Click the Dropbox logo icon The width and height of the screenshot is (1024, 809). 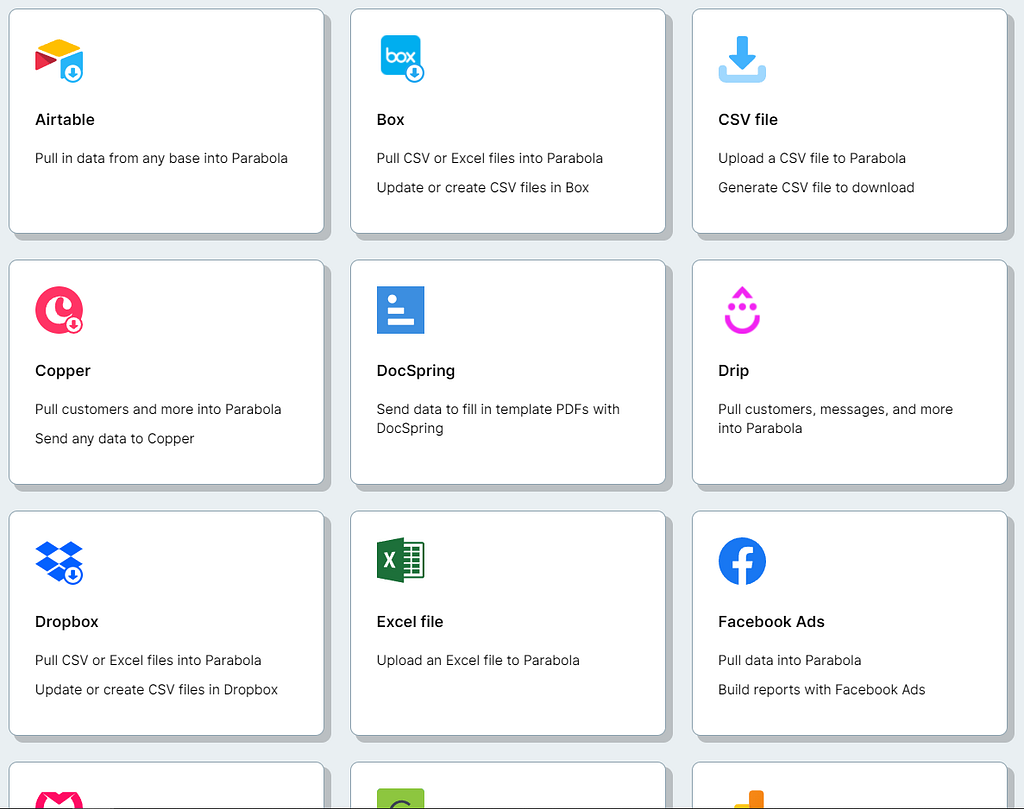tap(59, 562)
